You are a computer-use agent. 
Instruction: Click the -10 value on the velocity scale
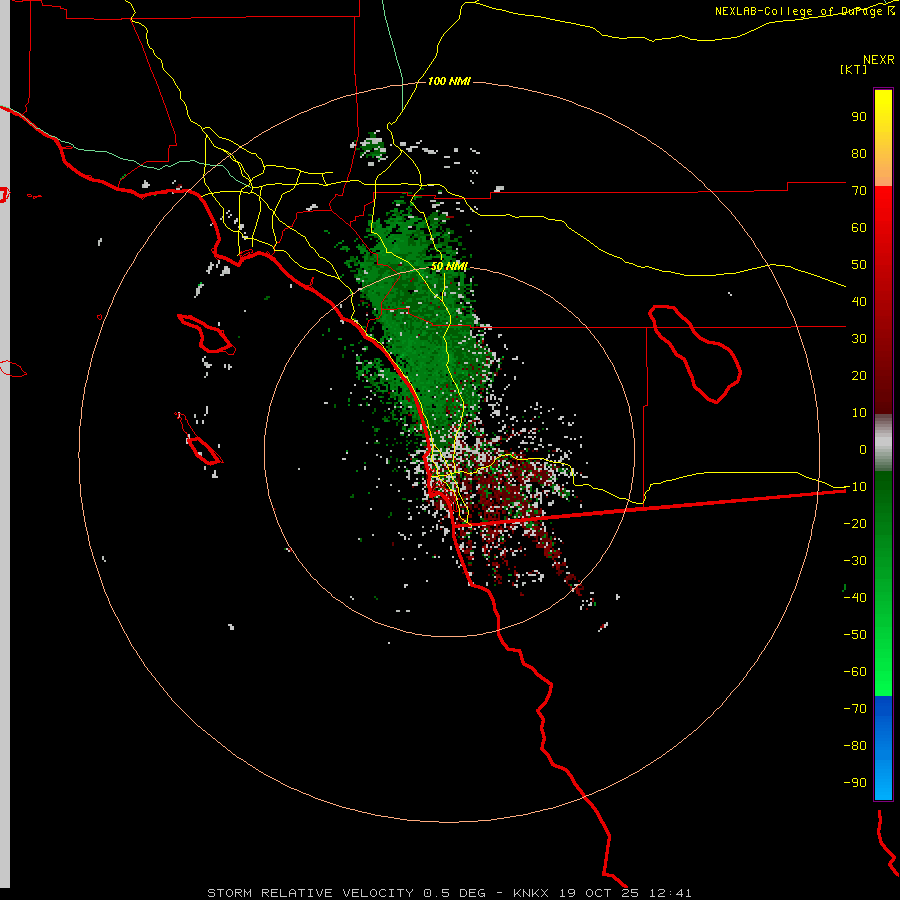click(x=855, y=487)
